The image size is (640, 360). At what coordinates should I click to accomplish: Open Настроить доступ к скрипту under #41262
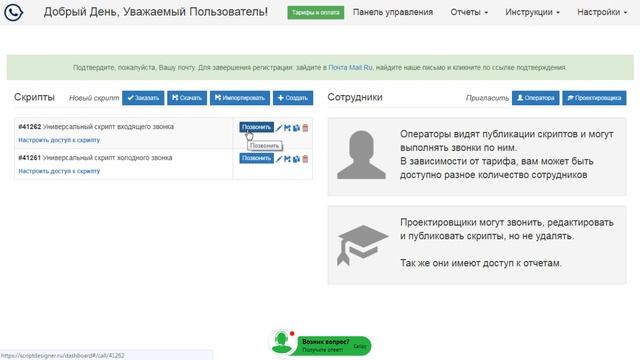coord(59,140)
